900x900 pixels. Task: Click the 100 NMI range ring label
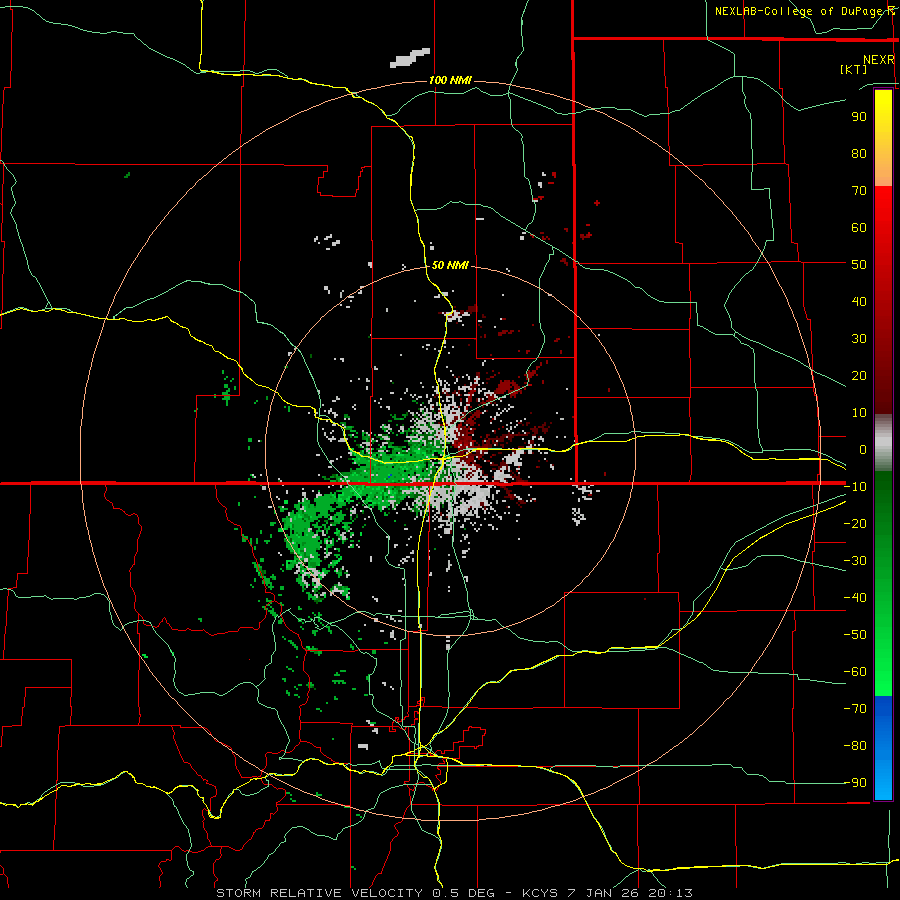[x=450, y=80]
